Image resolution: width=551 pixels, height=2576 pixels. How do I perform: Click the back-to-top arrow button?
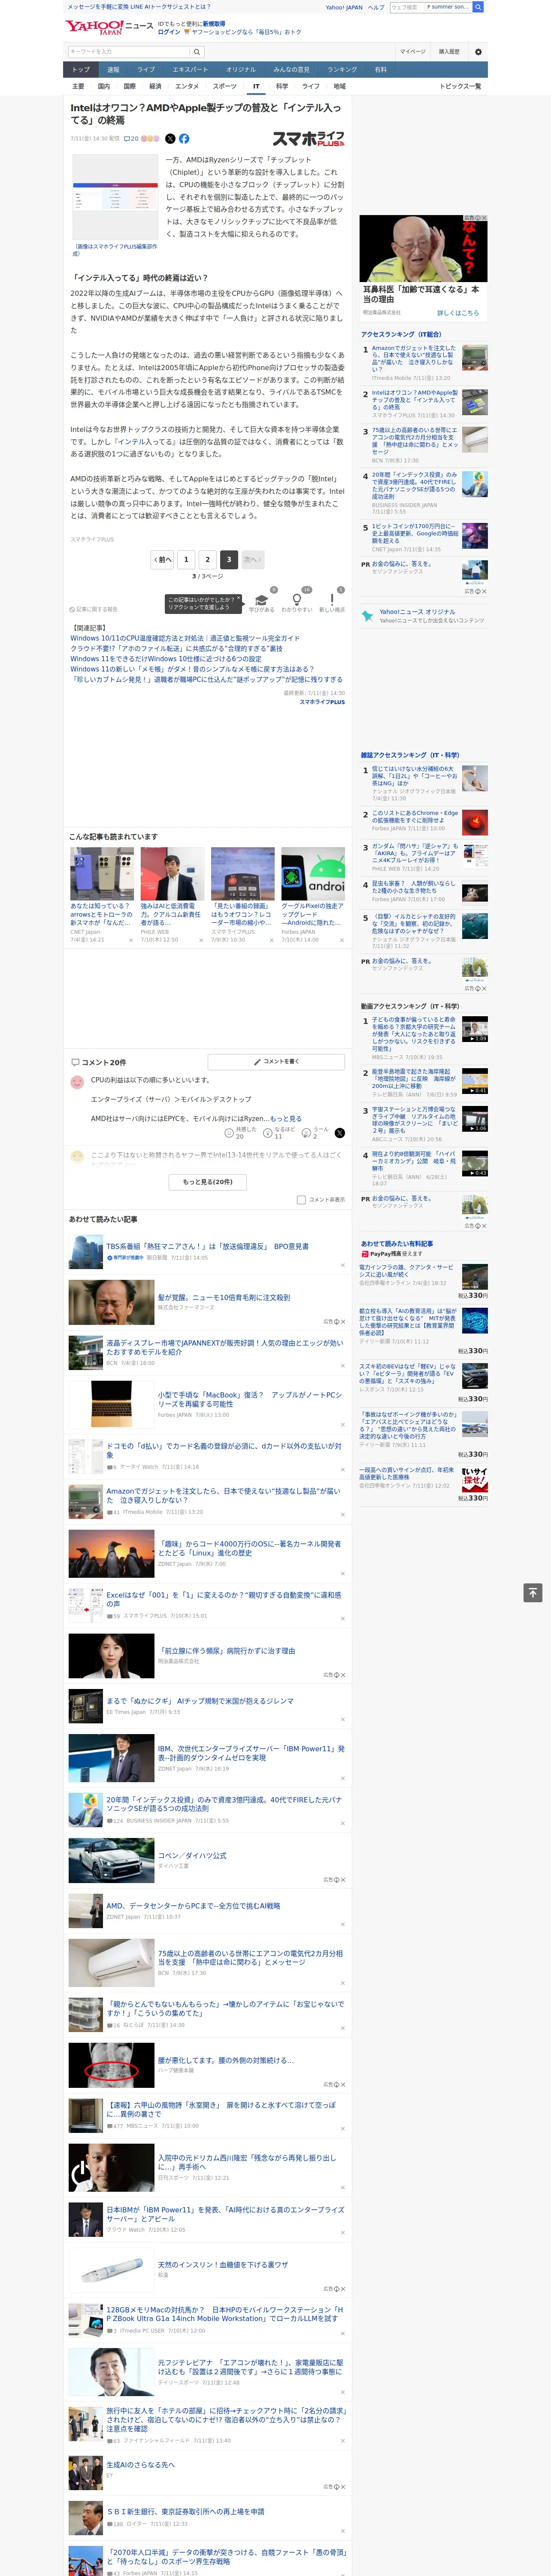click(x=533, y=1593)
